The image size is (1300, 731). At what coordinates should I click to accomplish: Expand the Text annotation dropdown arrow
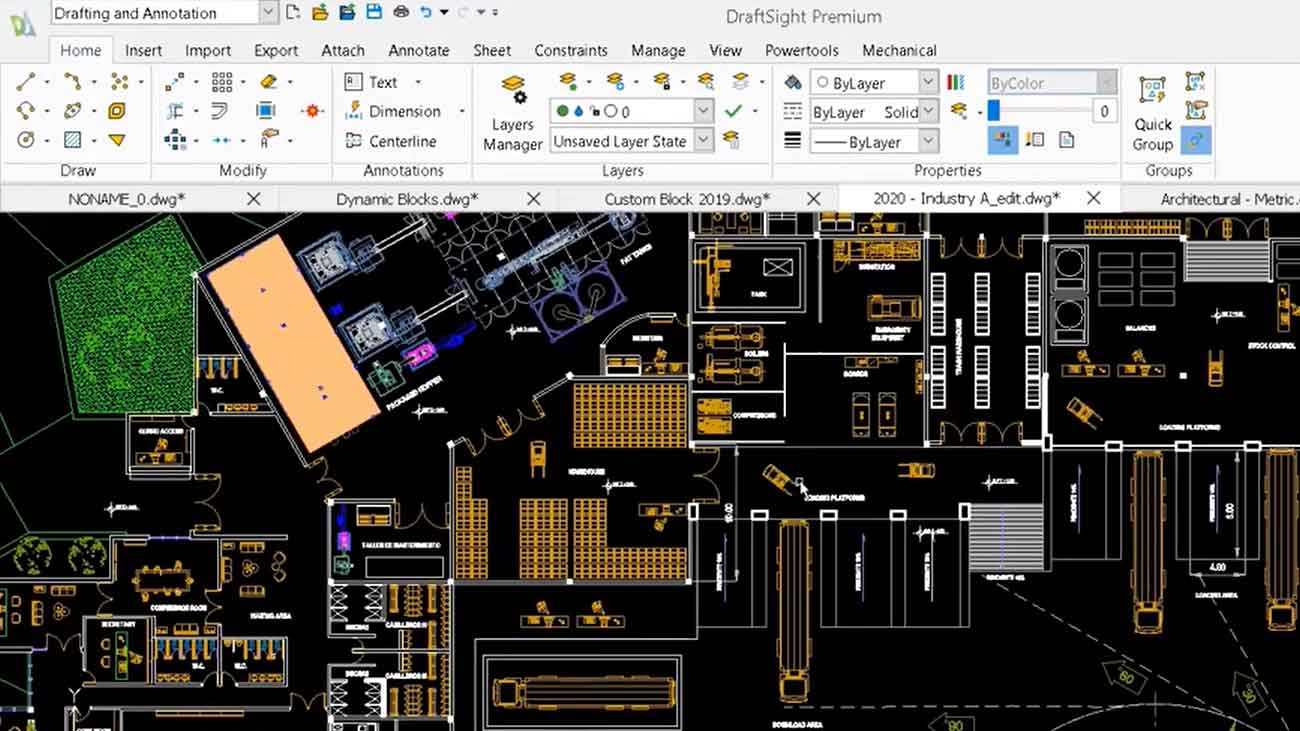pos(418,82)
